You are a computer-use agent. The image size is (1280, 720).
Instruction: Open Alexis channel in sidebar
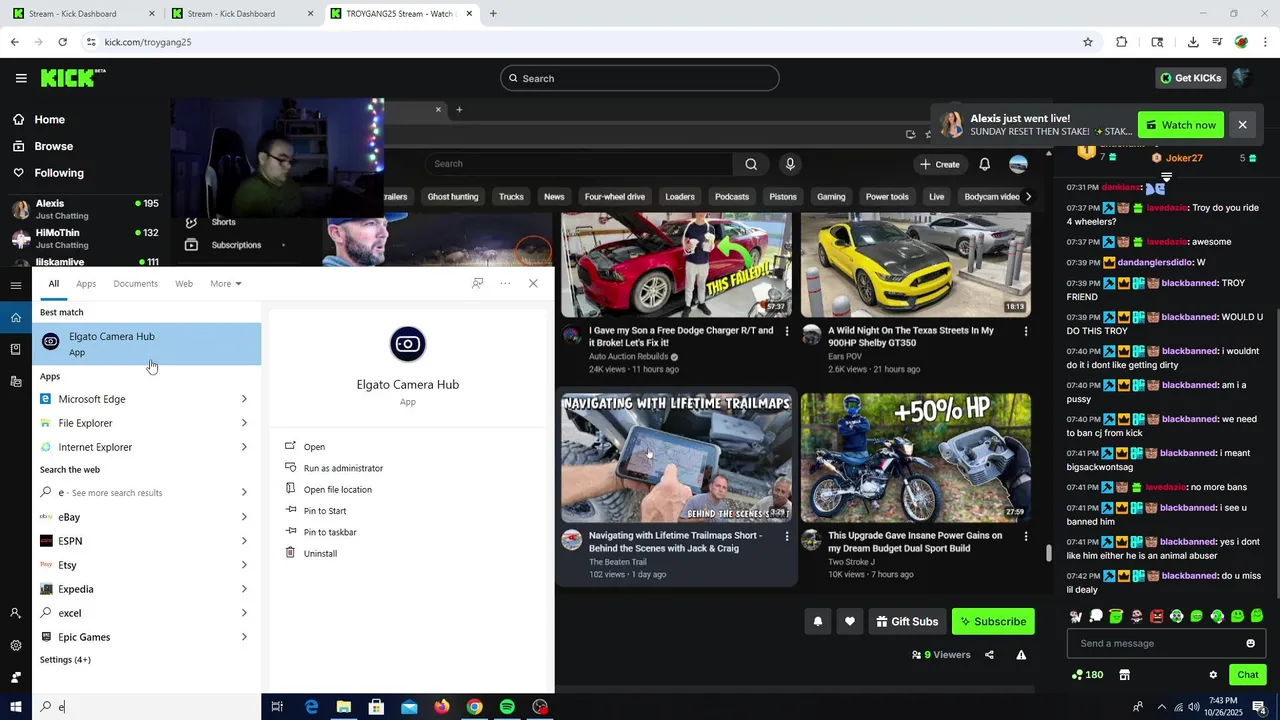[x=85, y=209]
